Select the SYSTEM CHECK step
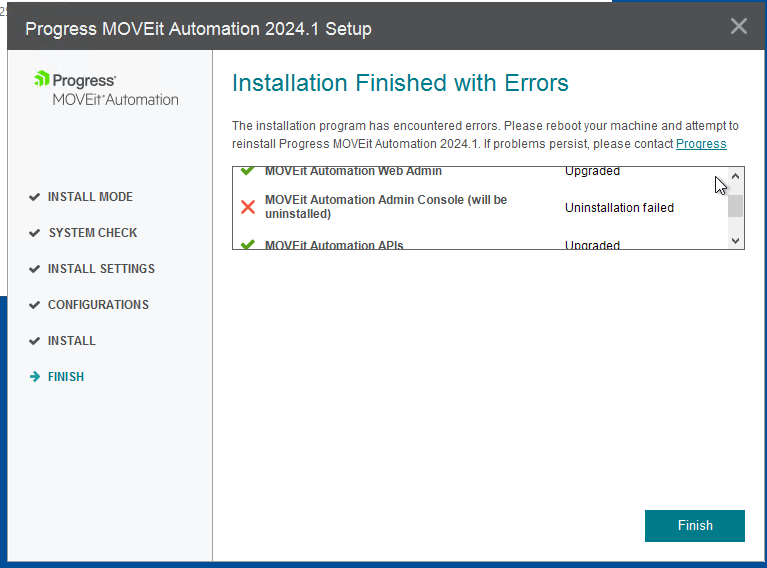Screen dimensions: 767x568 pyautogui.click(x=93, y=233)
